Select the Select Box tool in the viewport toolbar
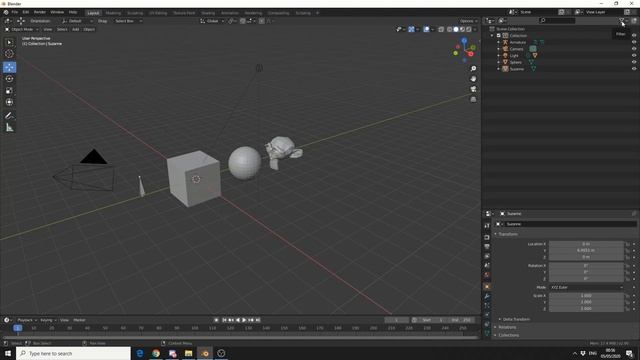Viewport: 640px width, 360px height. point(9,42)
